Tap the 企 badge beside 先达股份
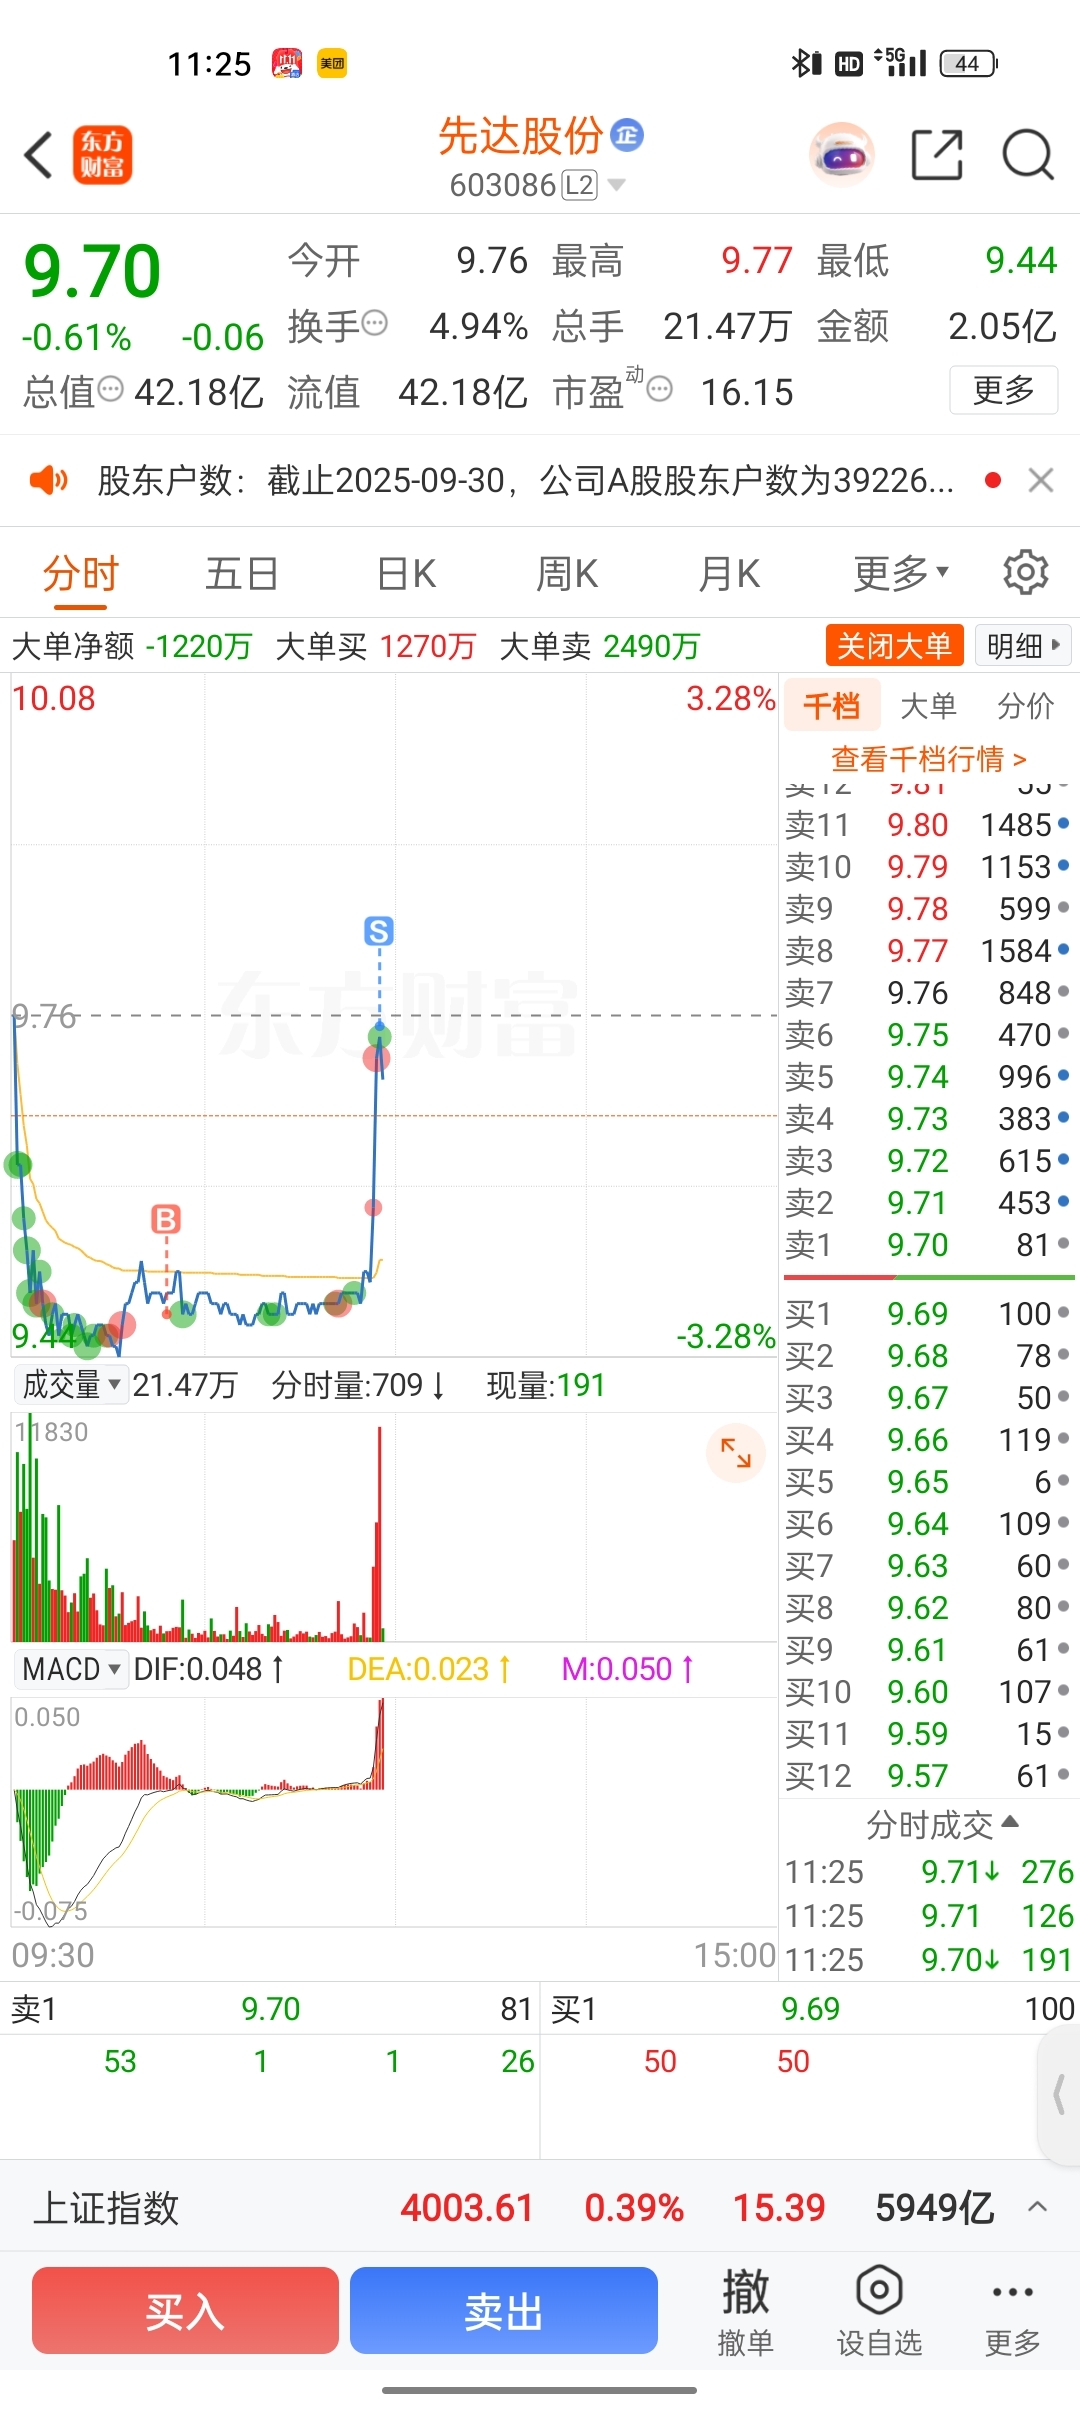The image size is (1080, 2412). click(x=627, y=135)
